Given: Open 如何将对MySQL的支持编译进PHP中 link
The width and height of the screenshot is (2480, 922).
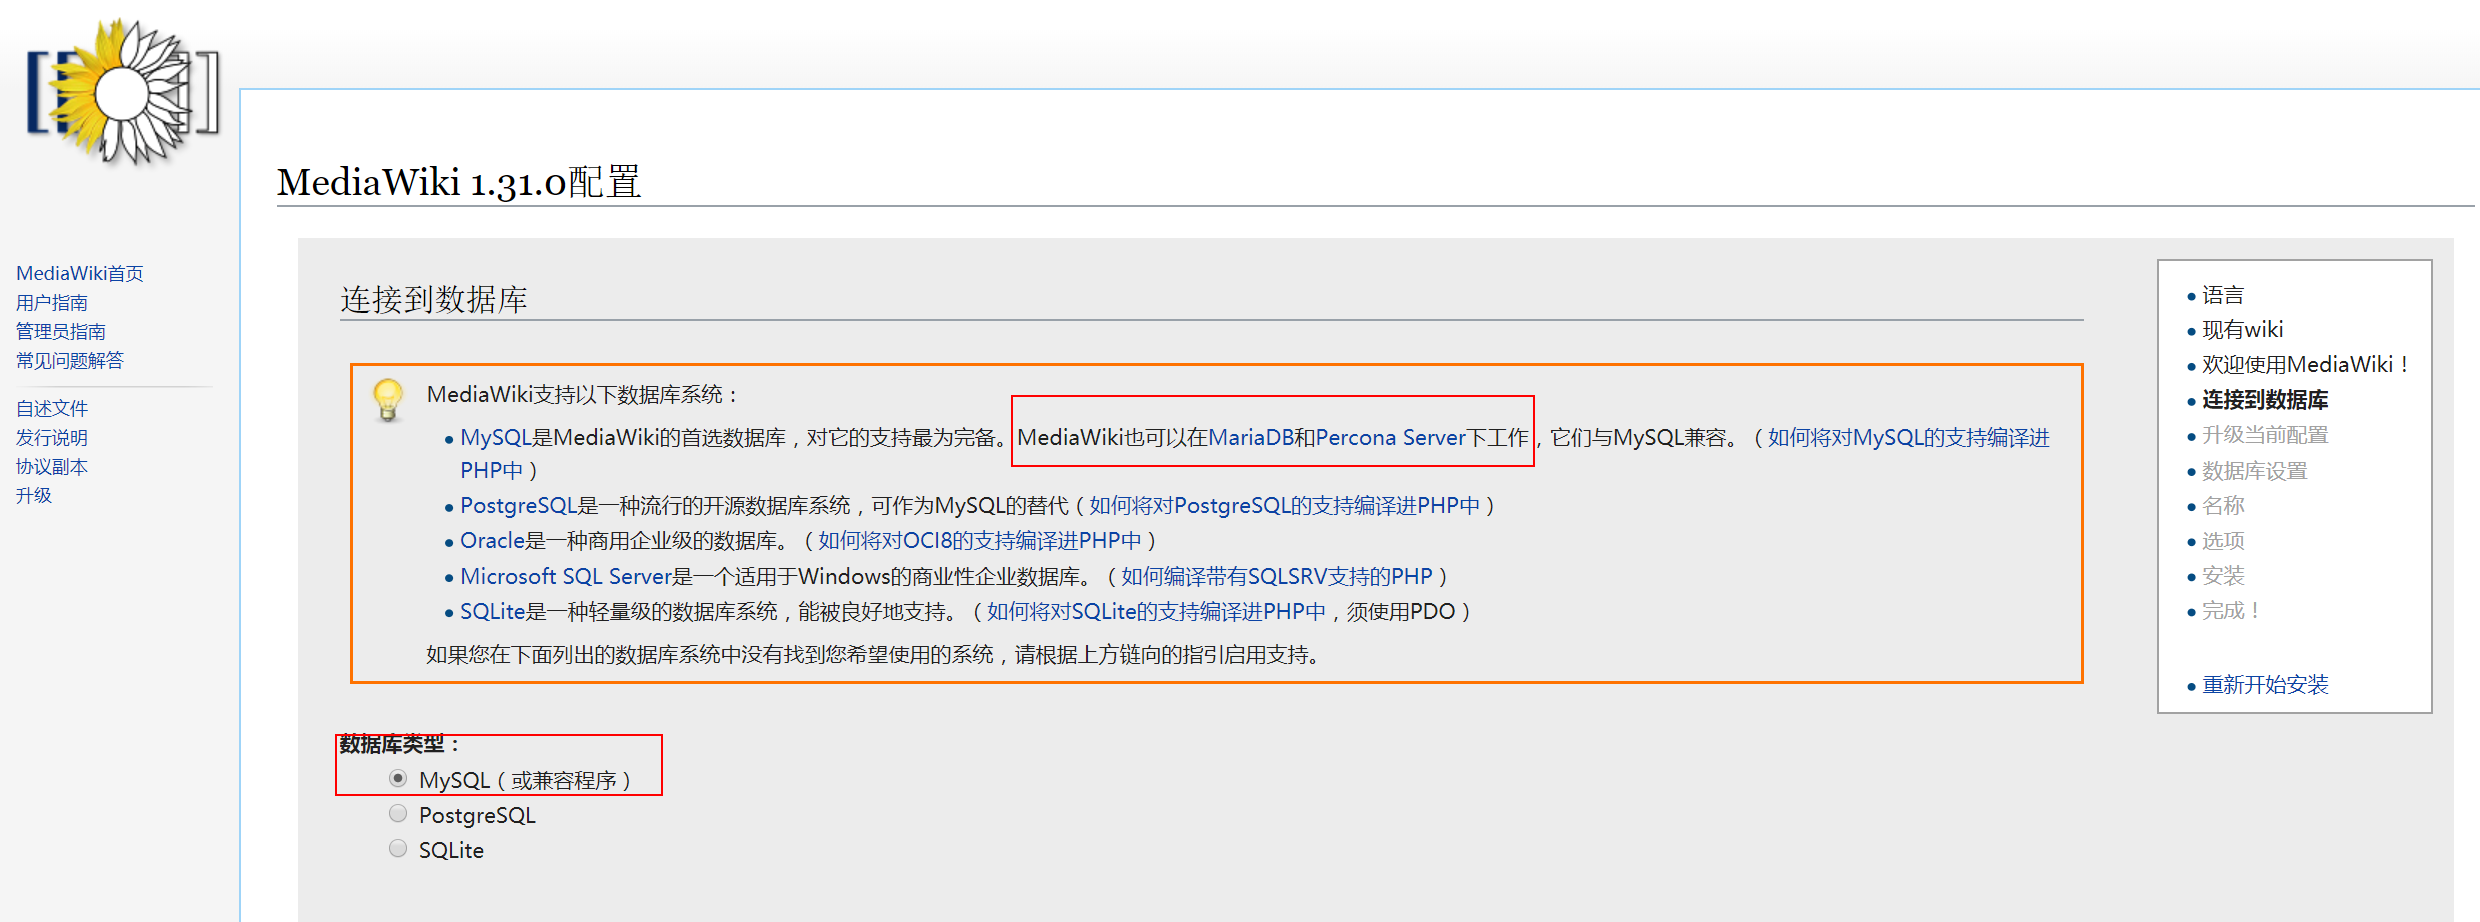Looking at the screenshot, I should tap(1255, 454).
